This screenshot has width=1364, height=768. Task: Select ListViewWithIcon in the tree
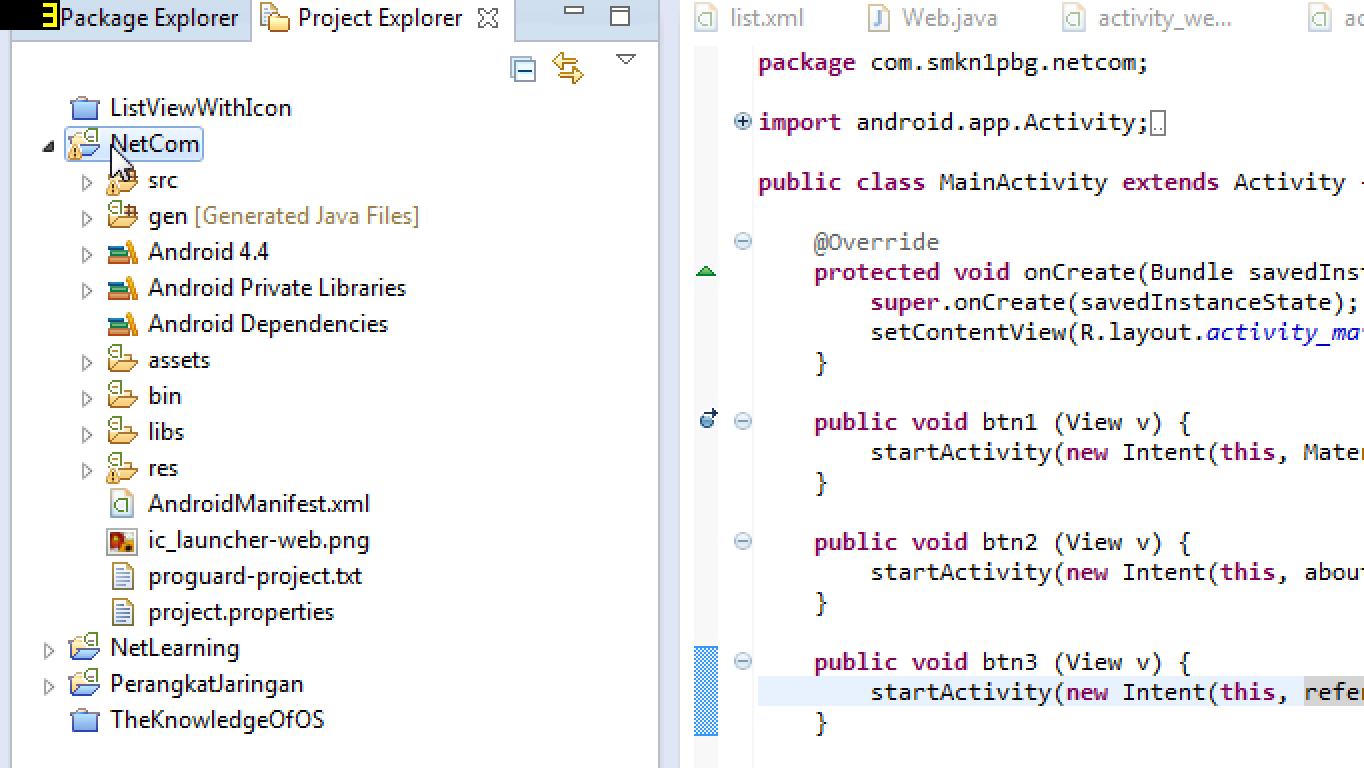[201, 108]
